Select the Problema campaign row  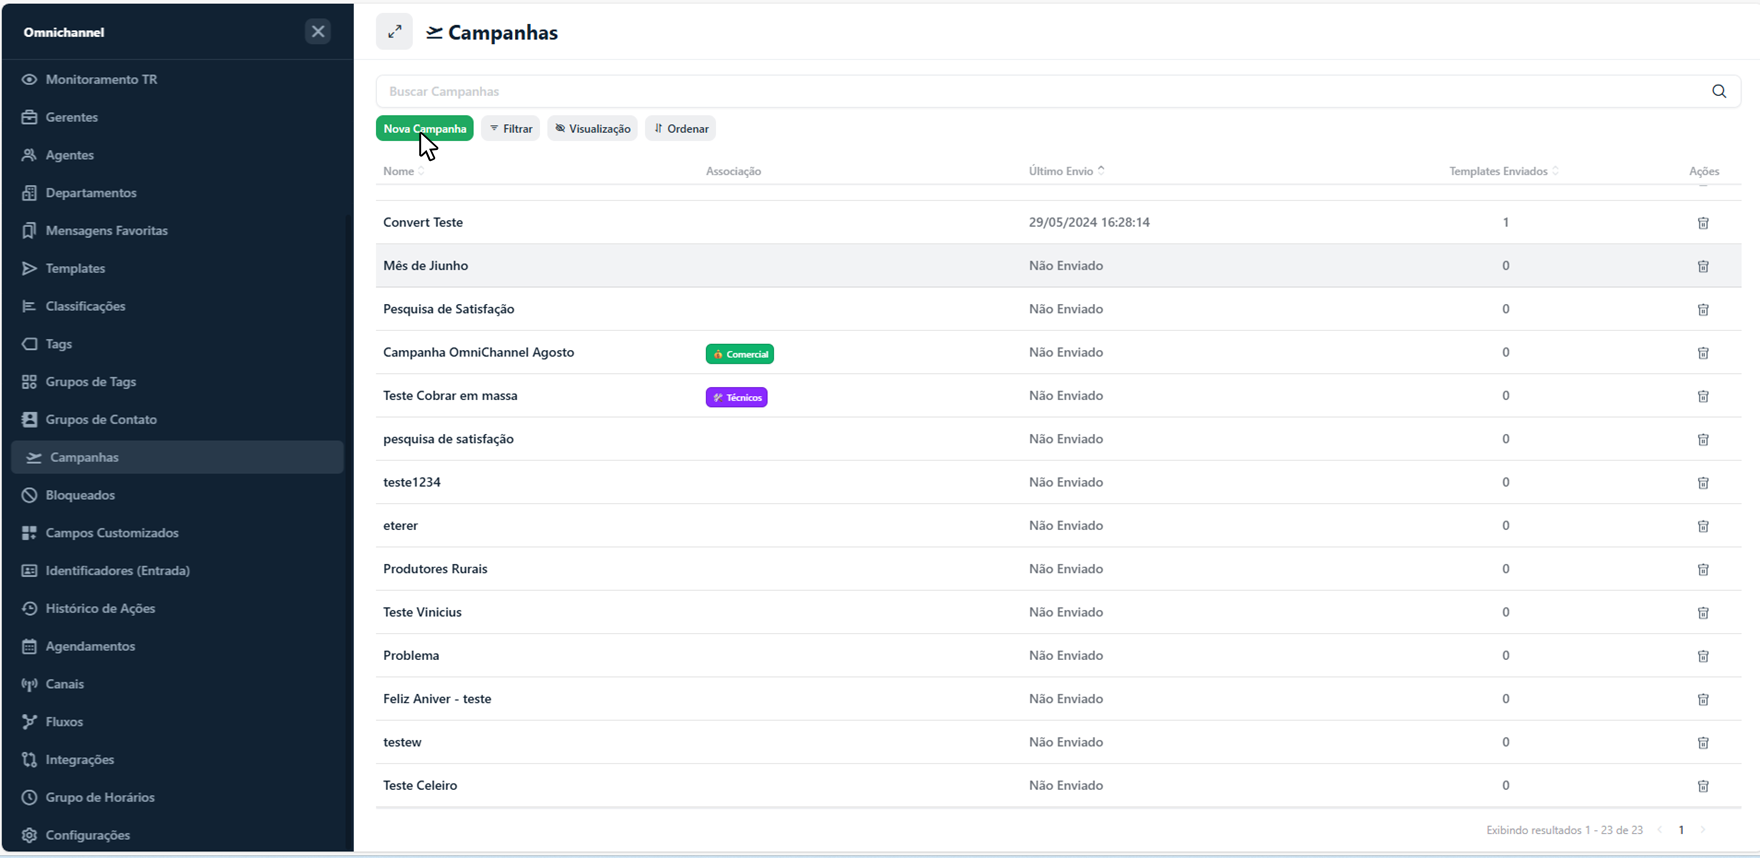[1058, 655]
